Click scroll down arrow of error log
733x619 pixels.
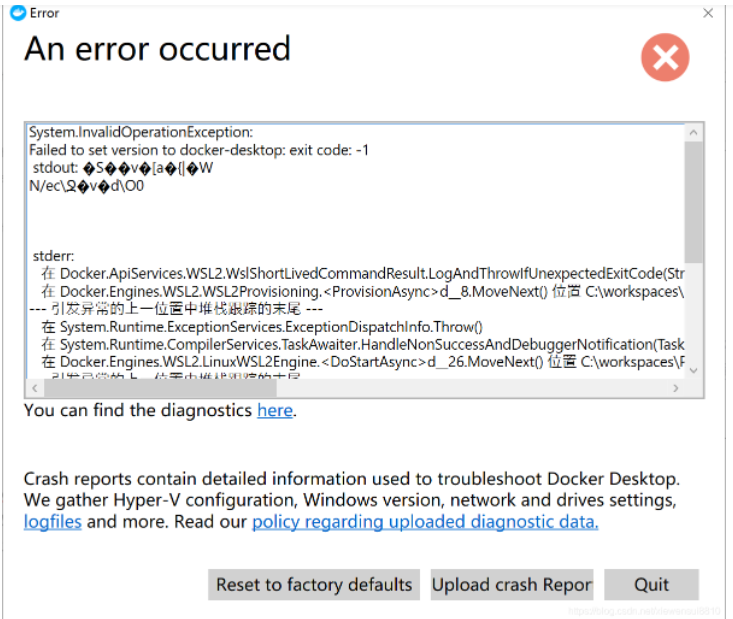tap(694, 370)
